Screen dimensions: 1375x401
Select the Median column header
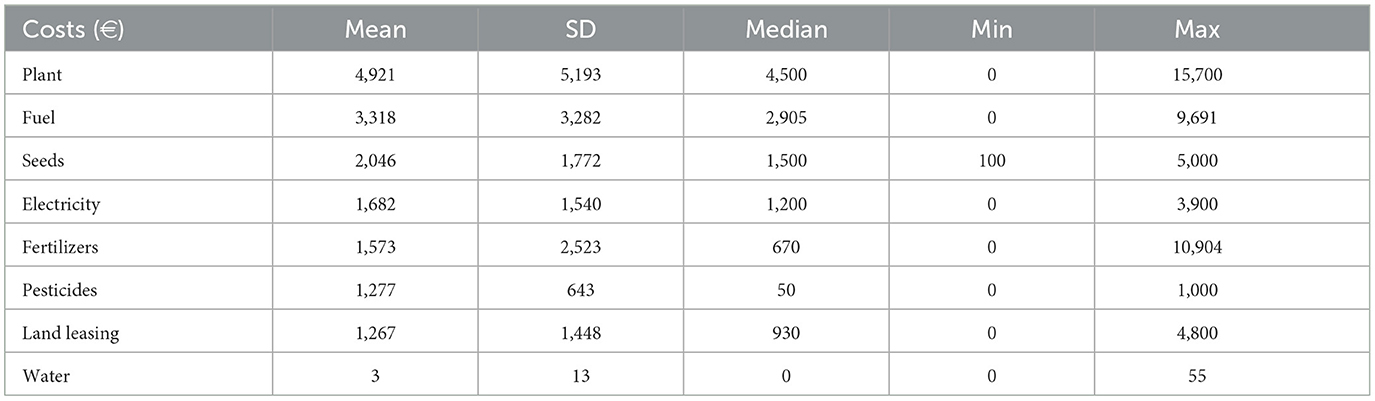pos(786,29)
